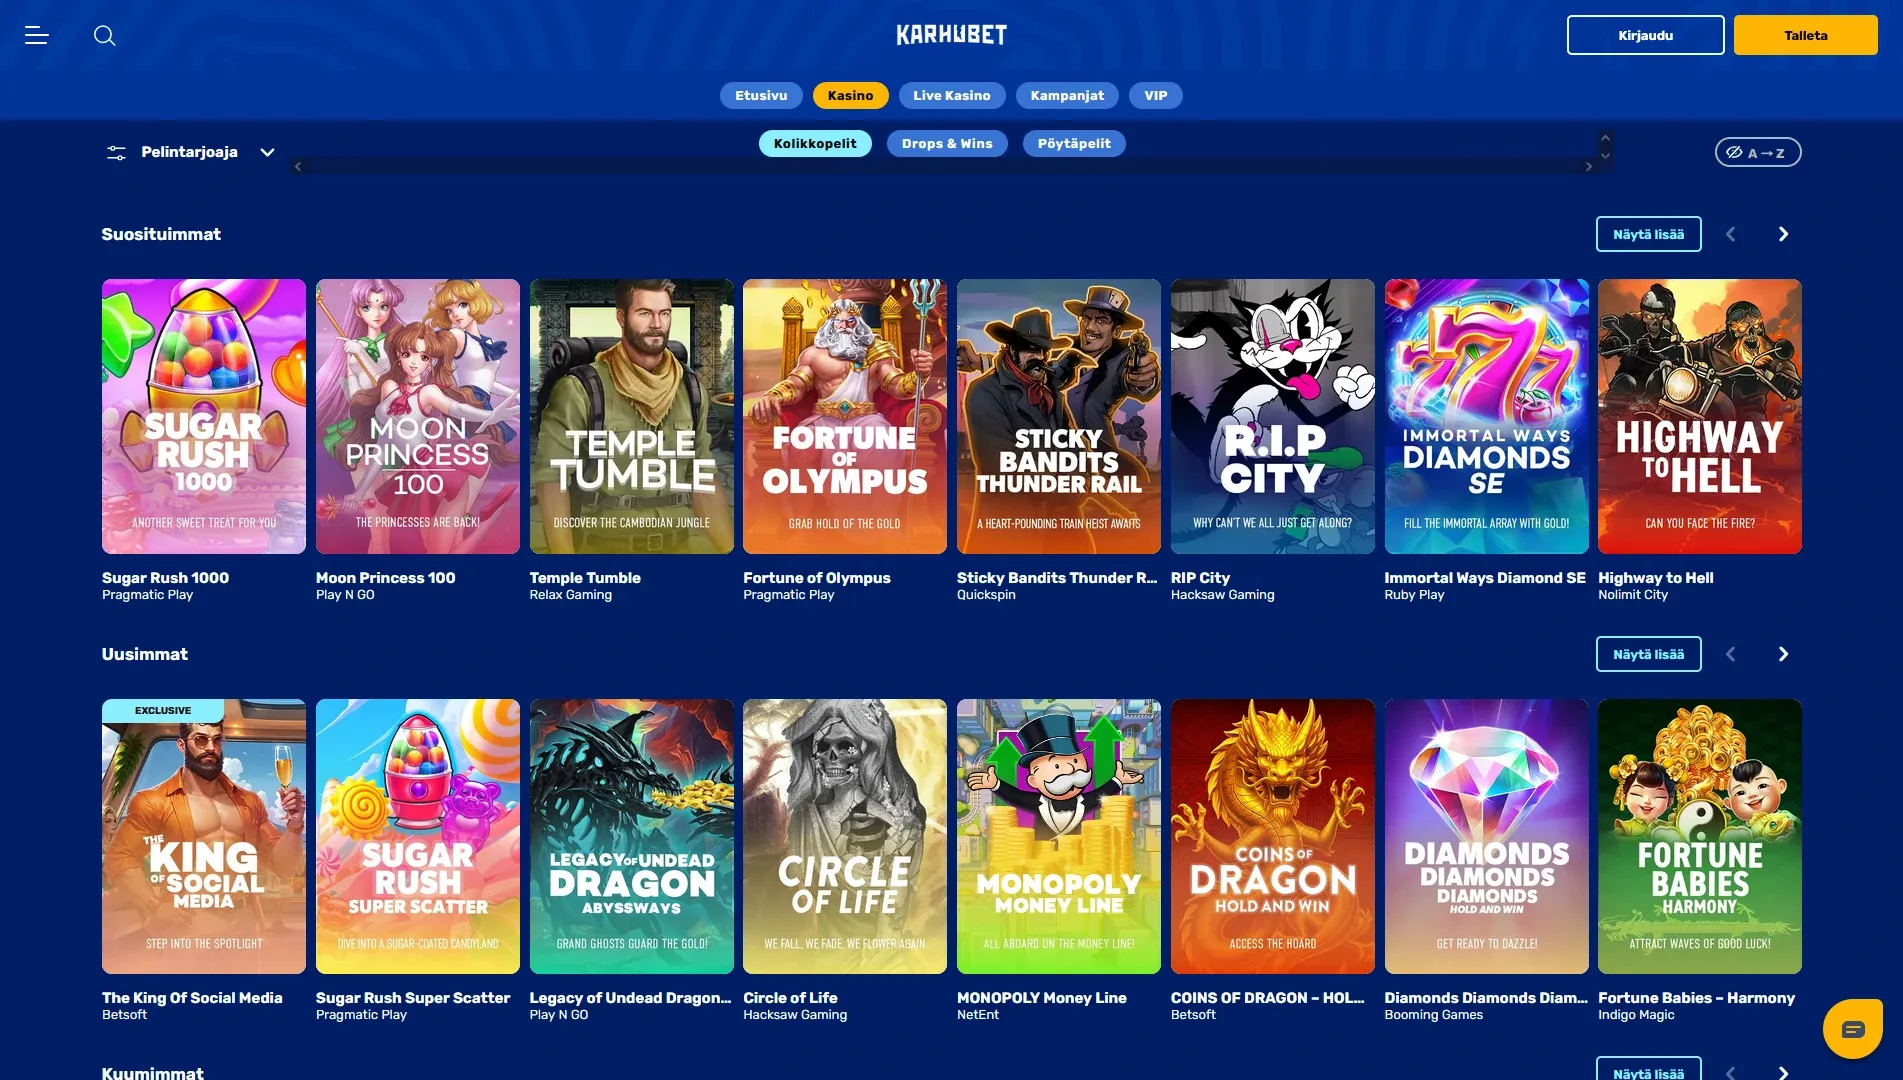Expand the Pelintarjoaja dropdown

pos(267,152)
